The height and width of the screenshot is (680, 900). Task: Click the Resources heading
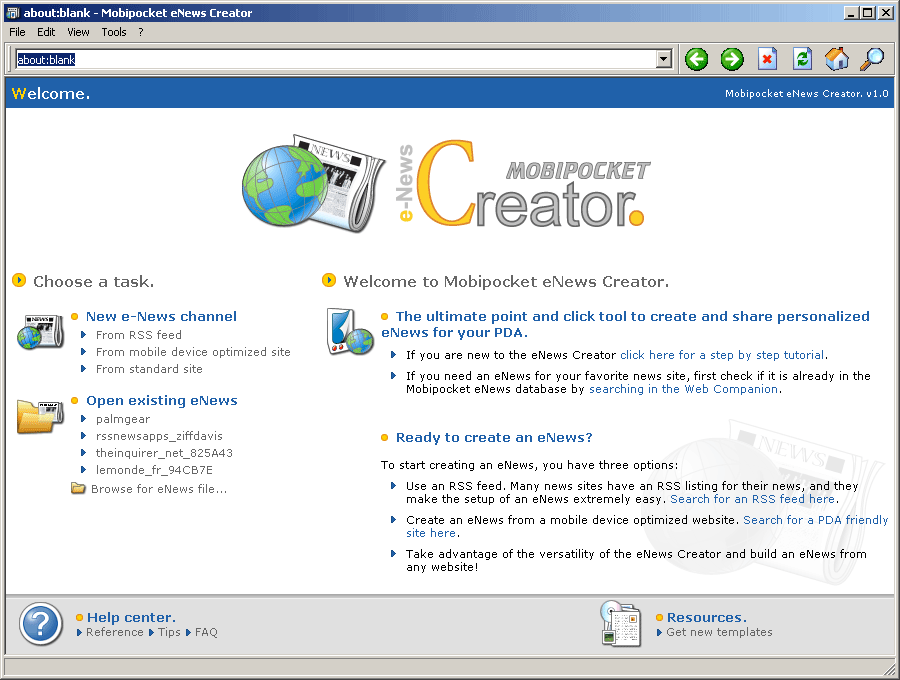coord(707,617)
